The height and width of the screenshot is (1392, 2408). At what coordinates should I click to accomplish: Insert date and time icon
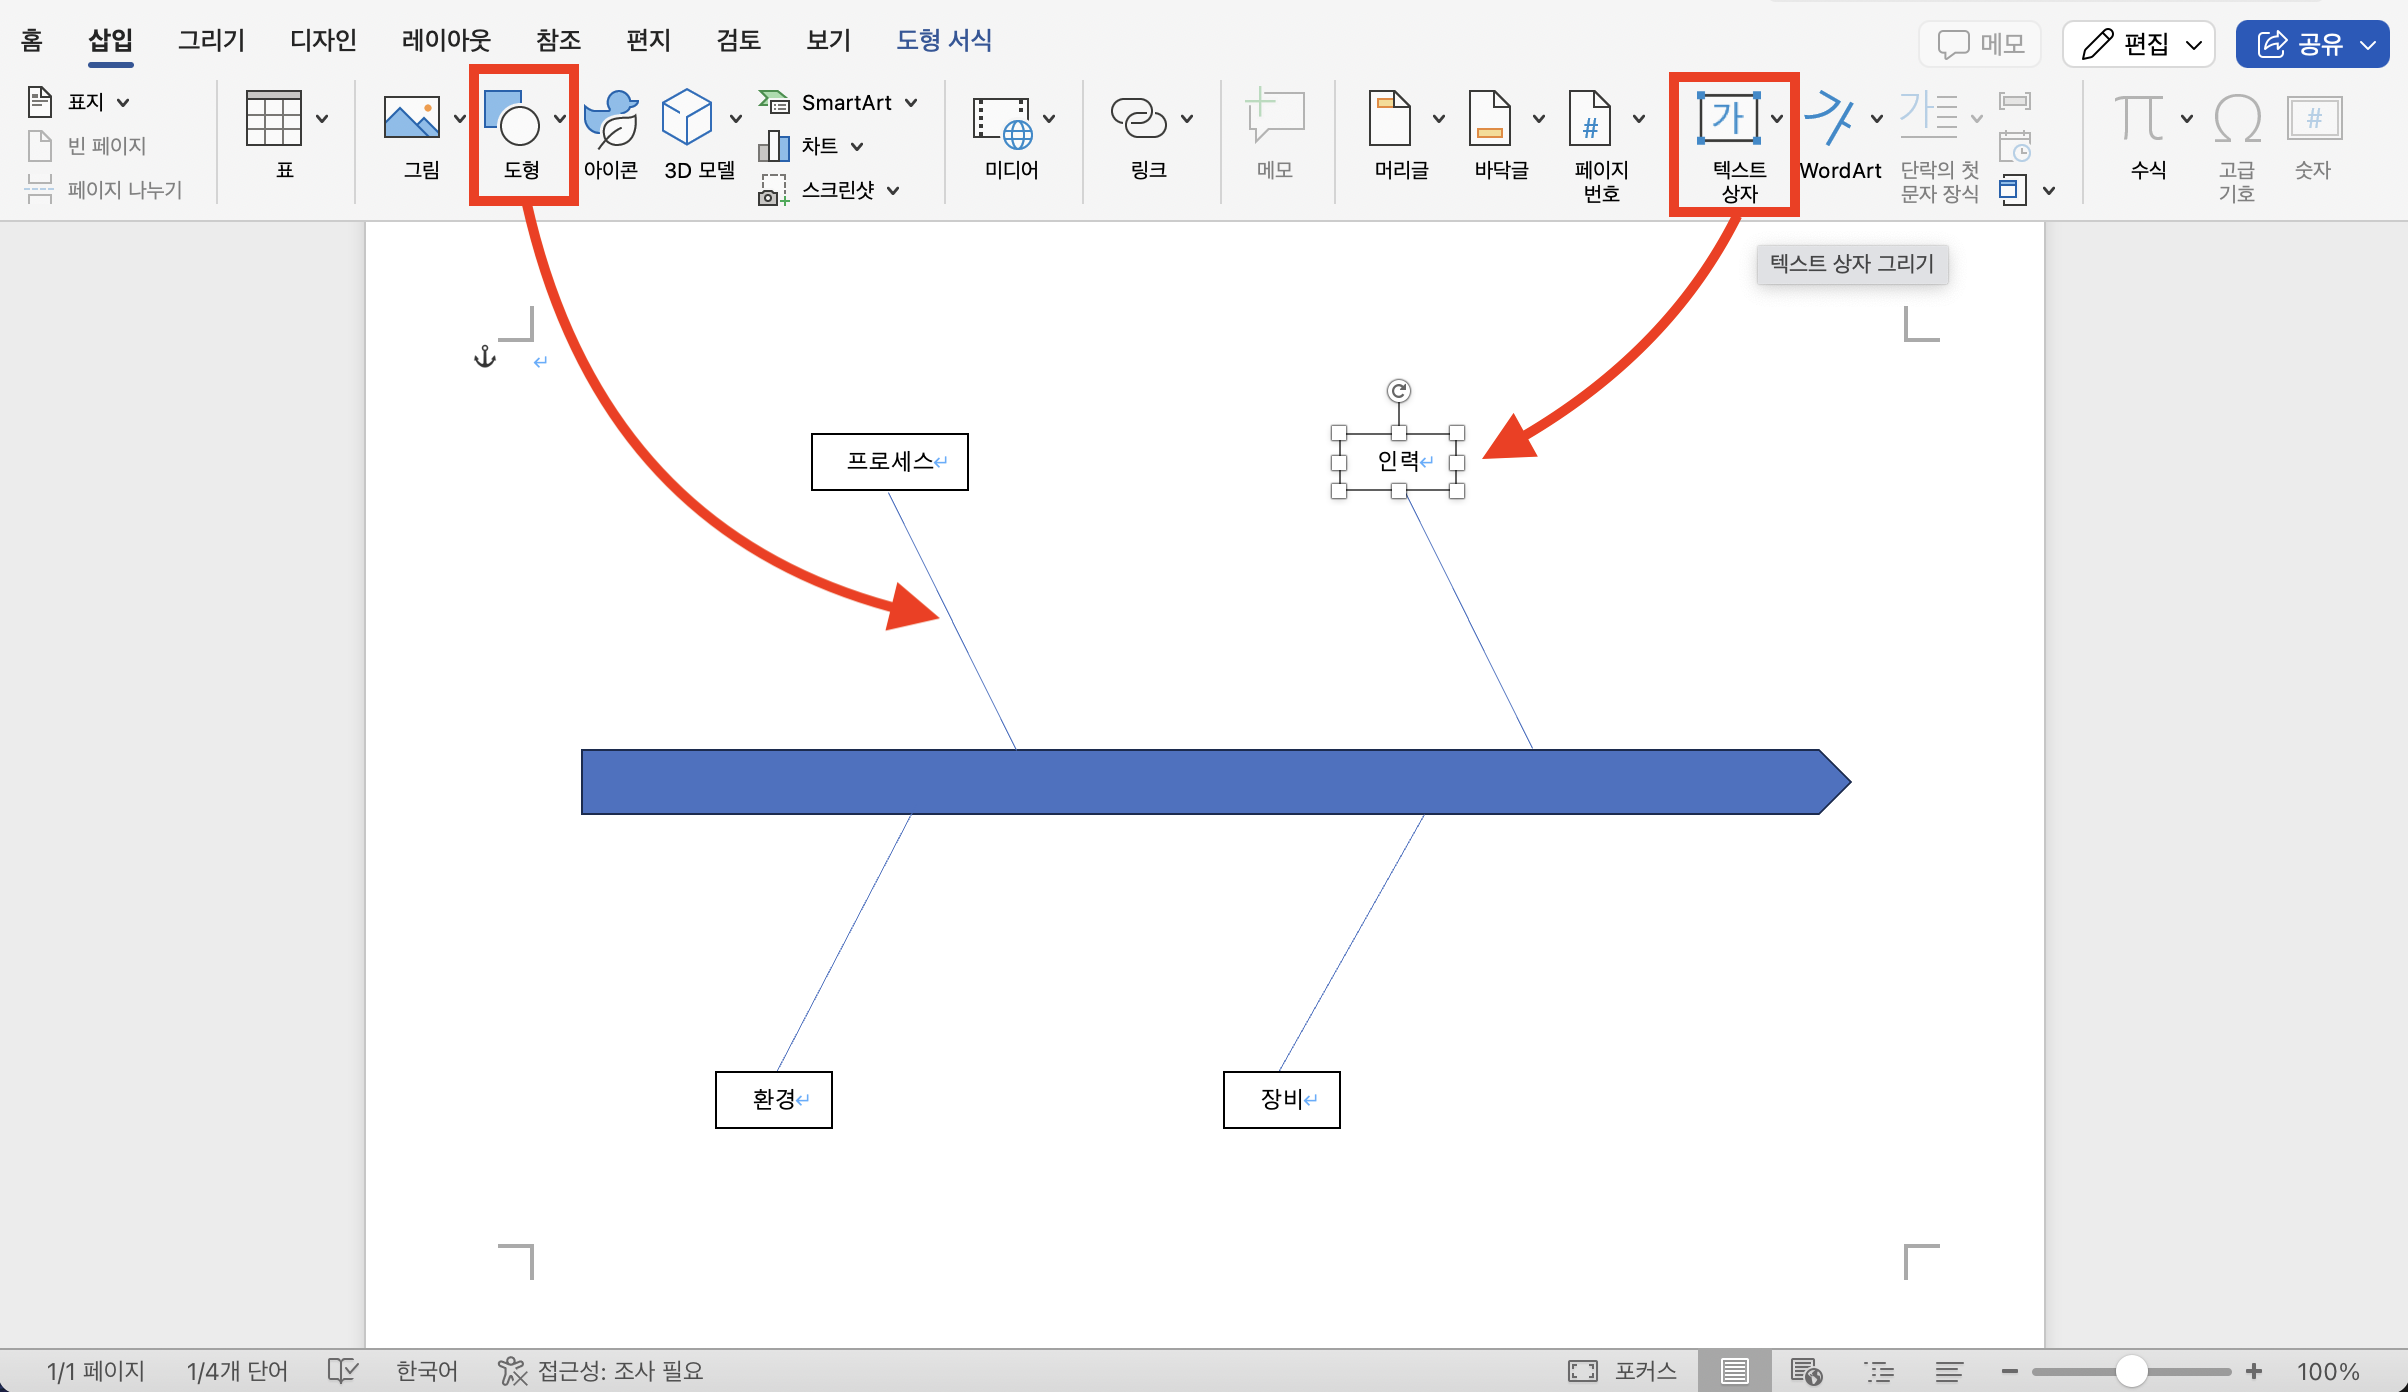pos(2014,146)
